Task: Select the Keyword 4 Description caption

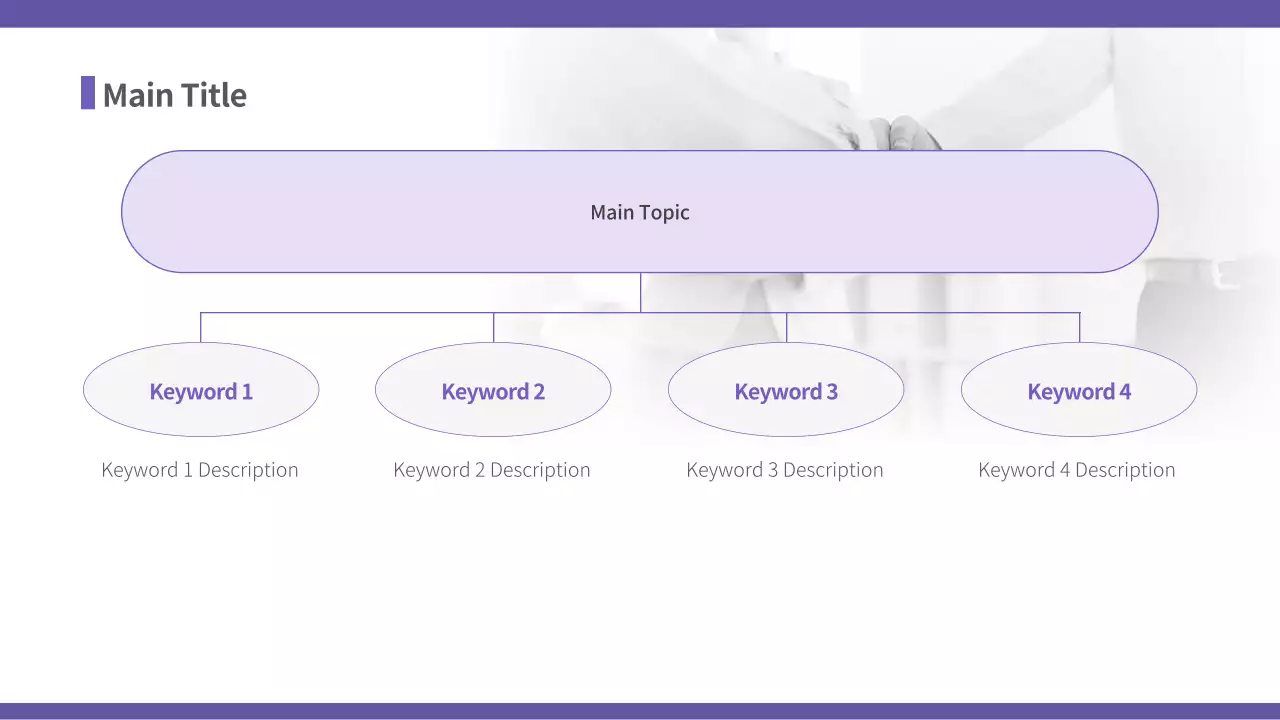Action: (1077, 470)
